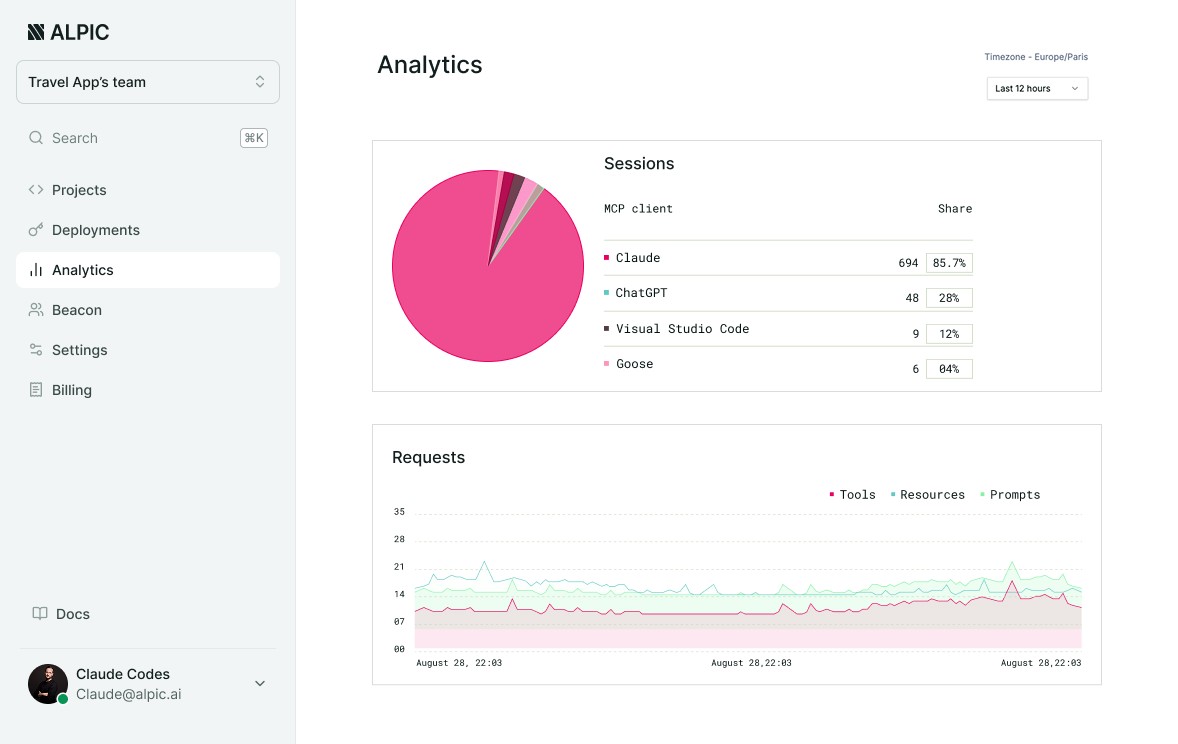Toggle the Resources series in chart legend

coord(927,494)
